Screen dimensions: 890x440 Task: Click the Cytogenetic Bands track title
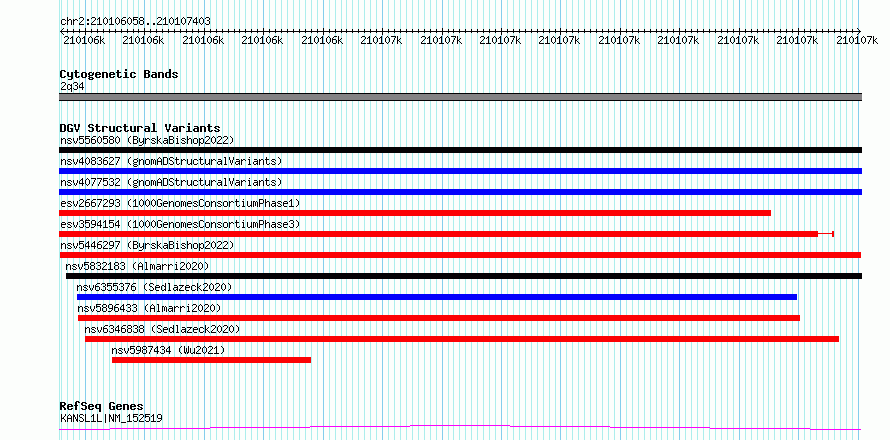(119, 74)
